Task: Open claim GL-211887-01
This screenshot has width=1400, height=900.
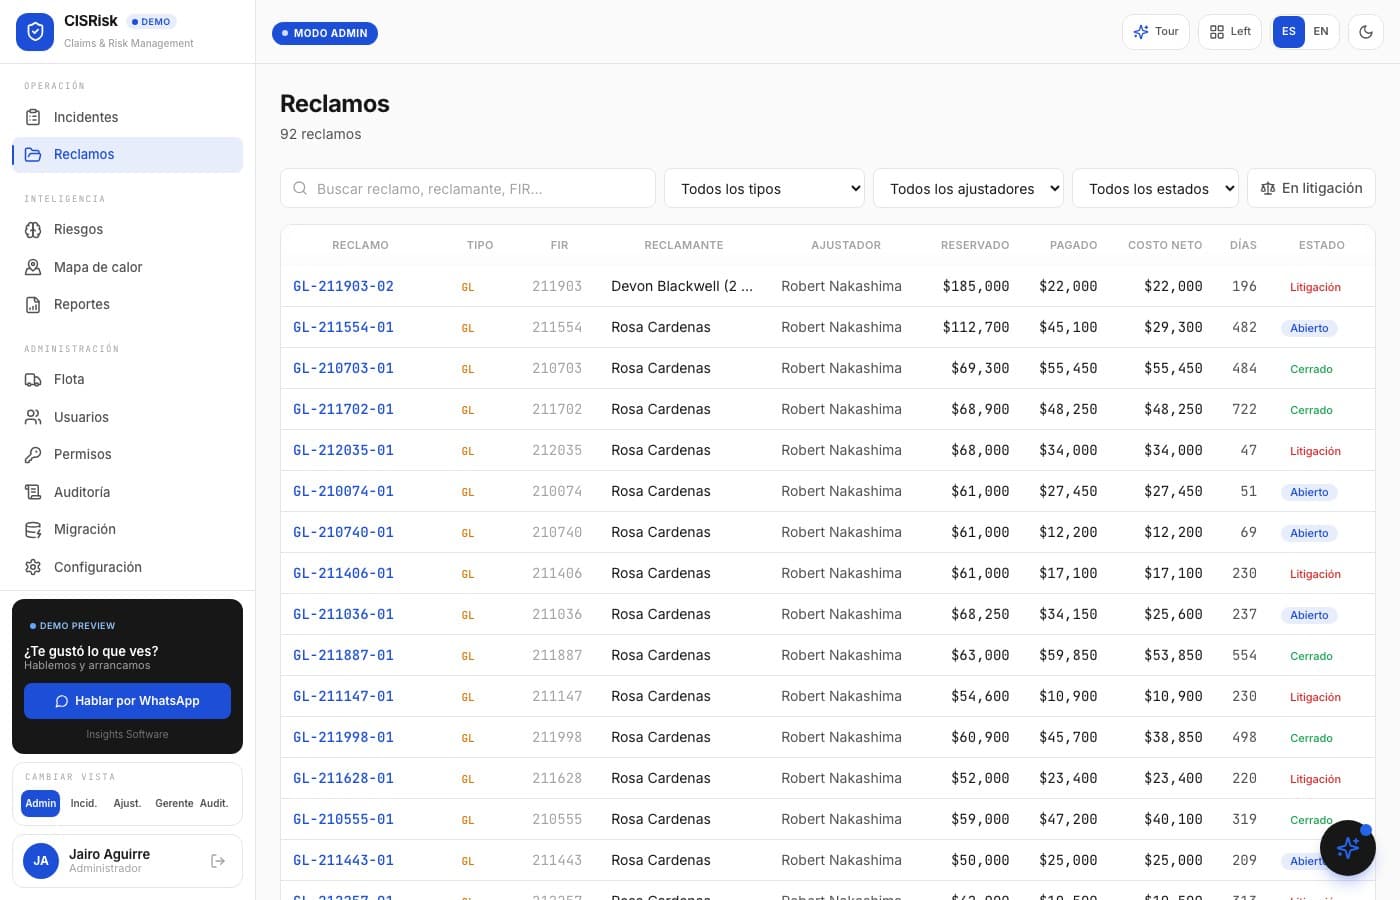Action: pos(343,655)
